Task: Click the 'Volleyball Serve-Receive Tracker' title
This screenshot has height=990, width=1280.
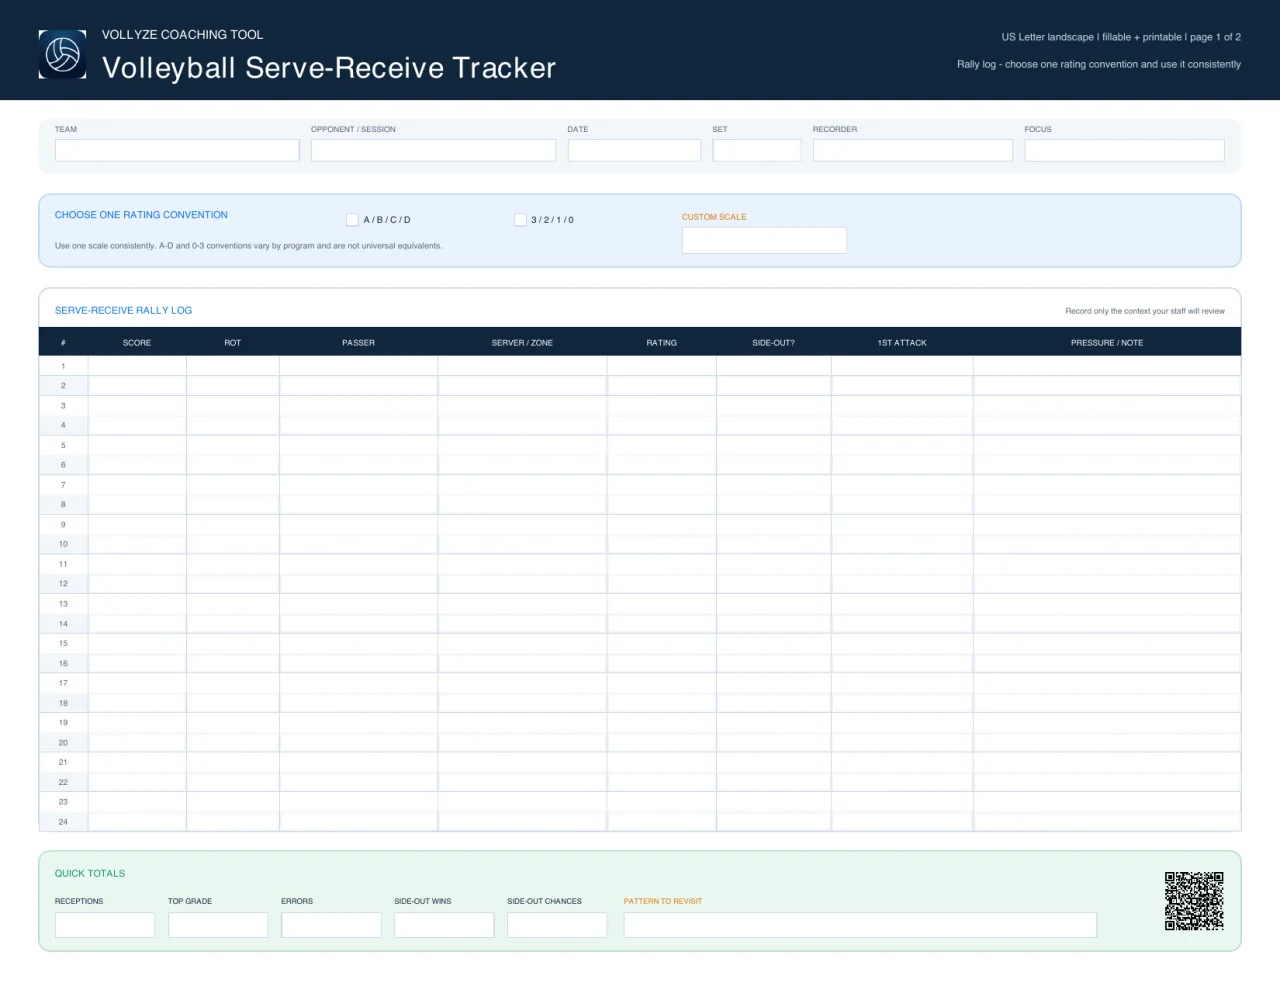Action: [329, 68]
